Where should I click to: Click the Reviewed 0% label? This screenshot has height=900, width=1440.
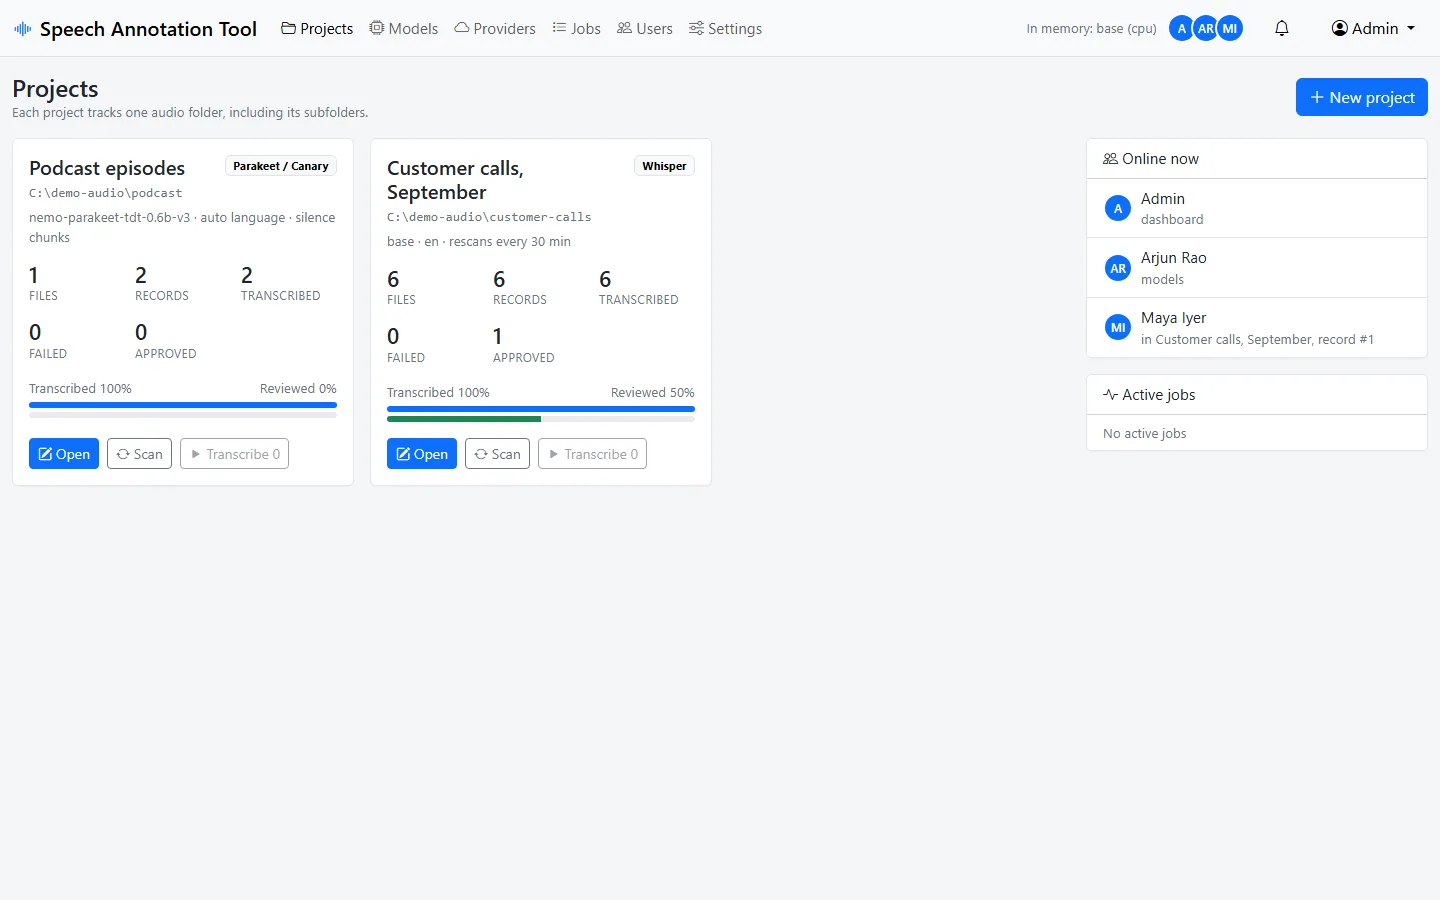coord(298,389)
